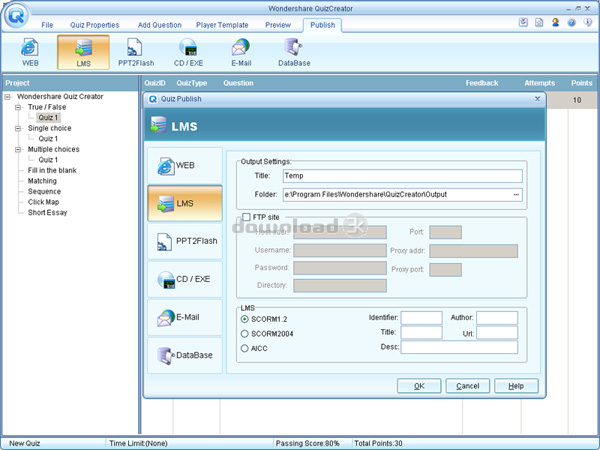Open the help question-mark icon top-right

[x=571, y=23]
